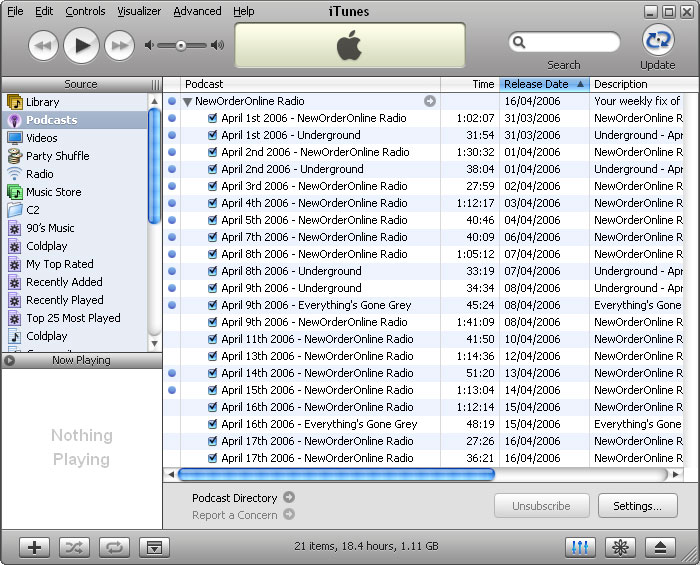
Task: Open Radio in the Source list
Action: pos(75,174)
